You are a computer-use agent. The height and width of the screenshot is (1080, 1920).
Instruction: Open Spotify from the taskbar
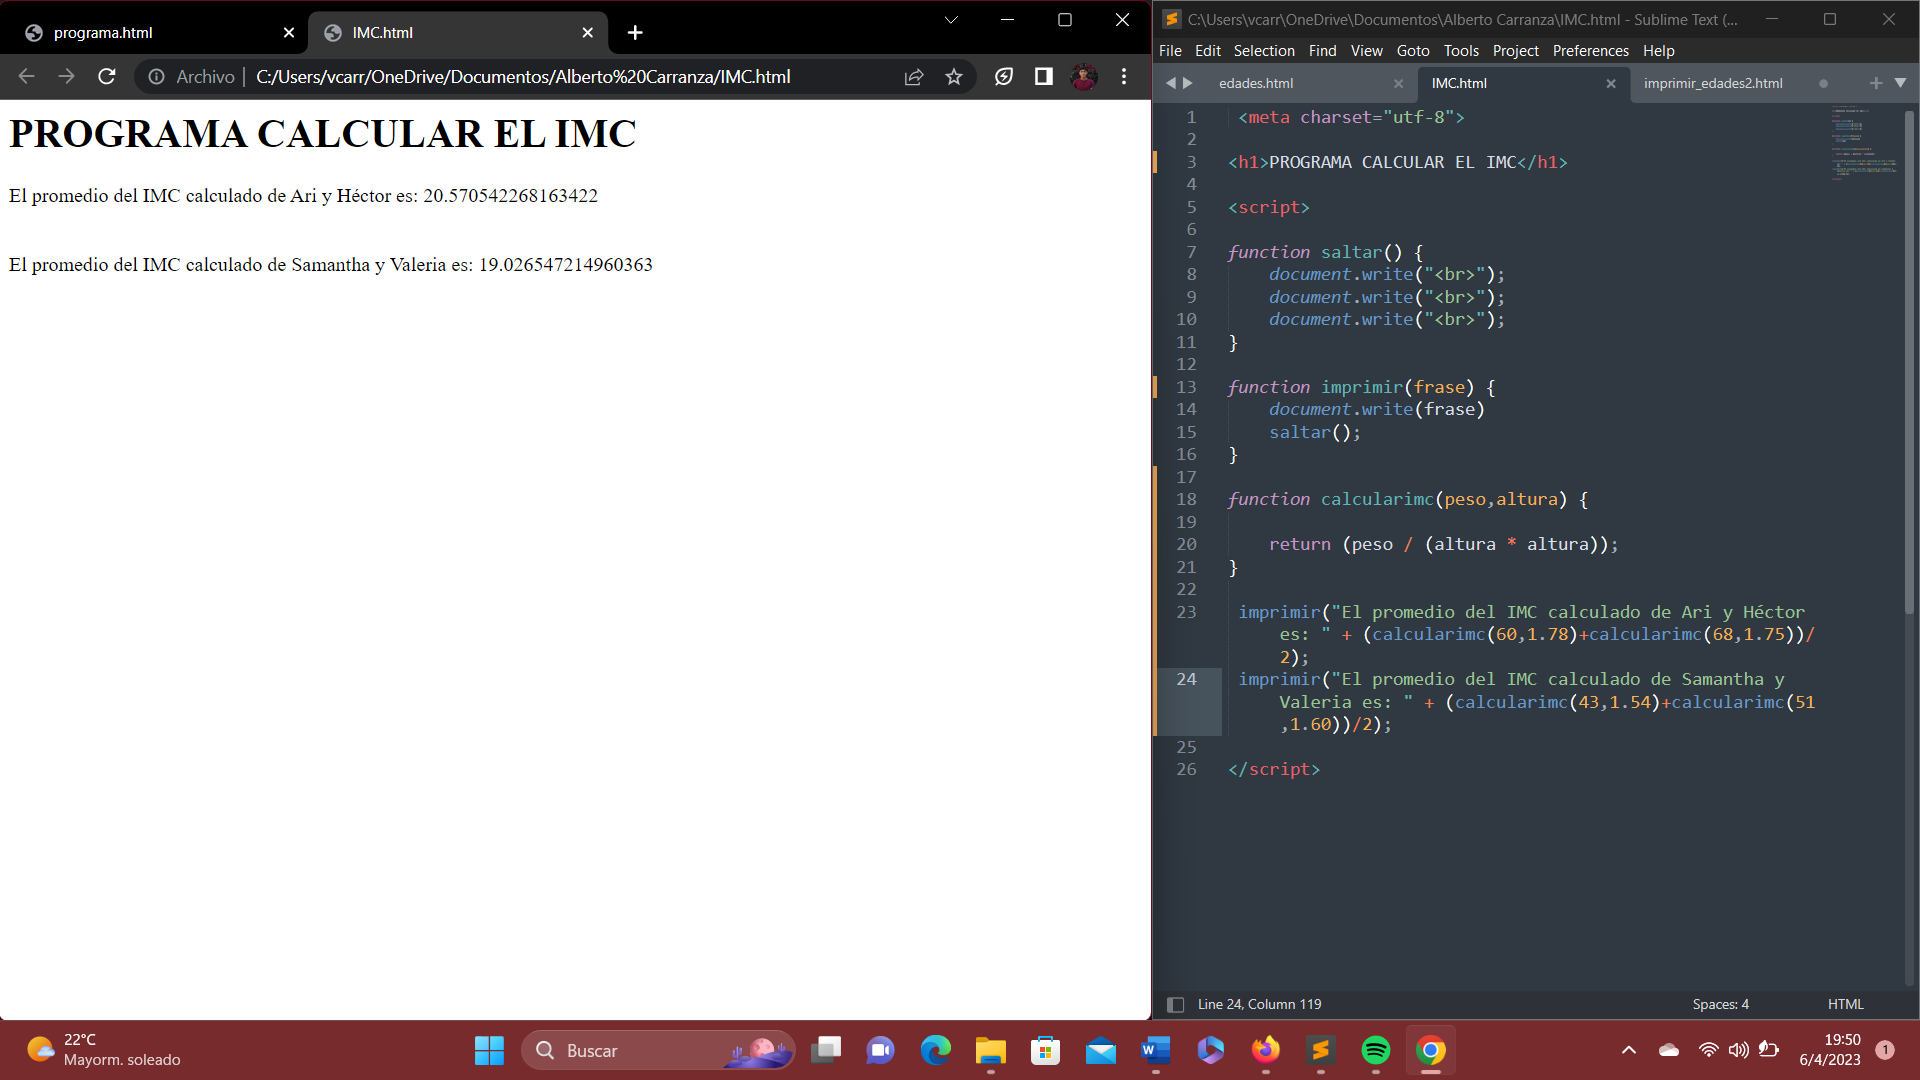[x=1376, y=1050]
